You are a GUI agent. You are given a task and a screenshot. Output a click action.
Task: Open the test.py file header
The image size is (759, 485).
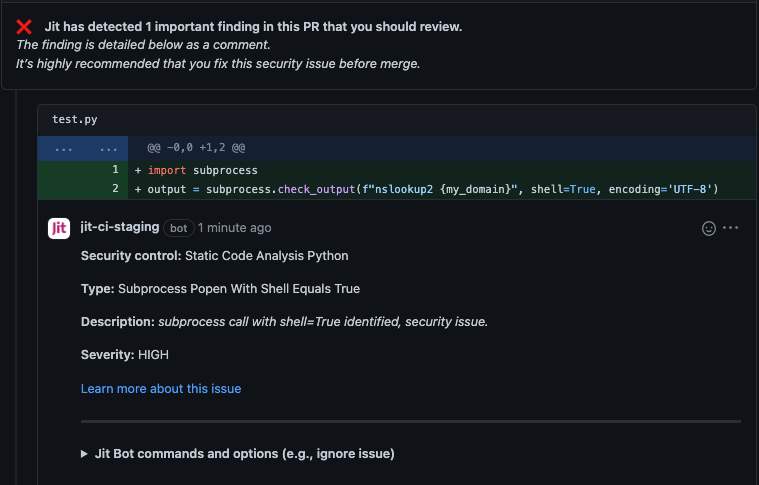[75, 119]
